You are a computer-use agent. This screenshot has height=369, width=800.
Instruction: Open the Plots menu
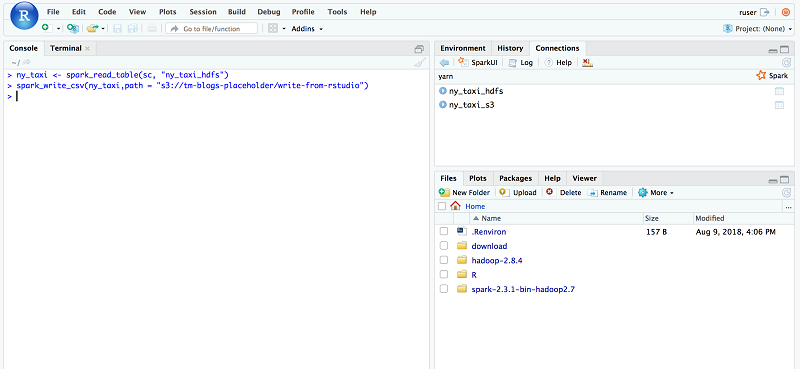[x=168, y=12]
